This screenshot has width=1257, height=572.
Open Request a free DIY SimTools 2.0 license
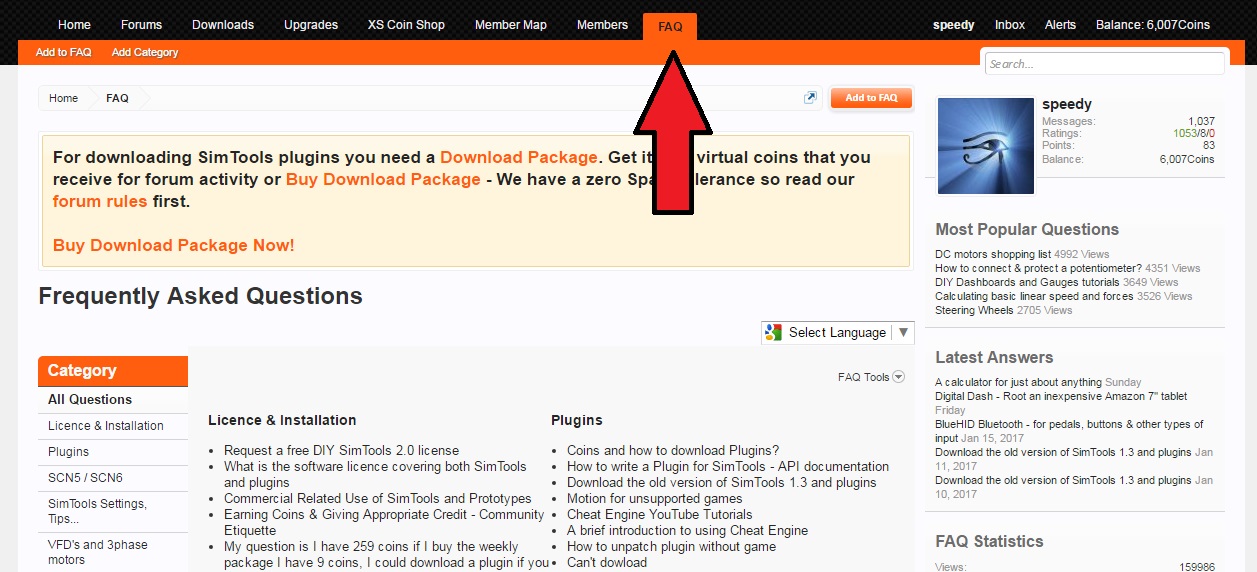[x=342, y=450]
